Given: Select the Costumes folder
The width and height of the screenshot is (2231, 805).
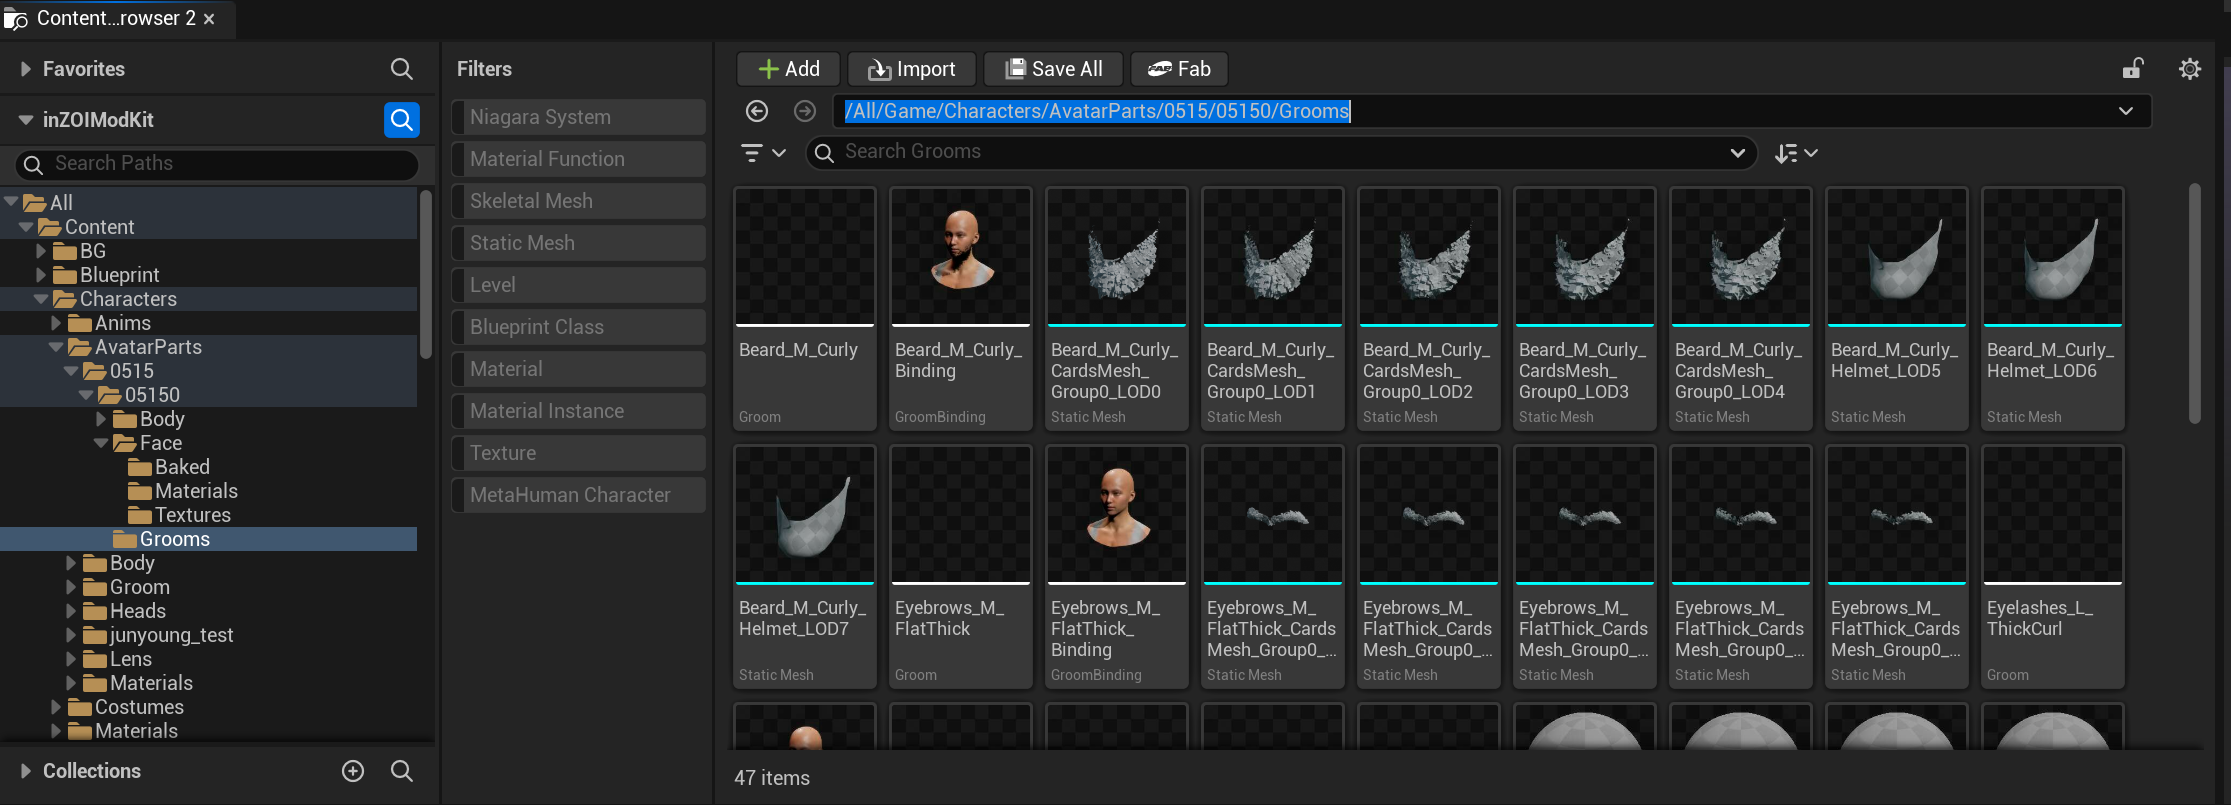Looking at the screenshot, I should (209, 707).
